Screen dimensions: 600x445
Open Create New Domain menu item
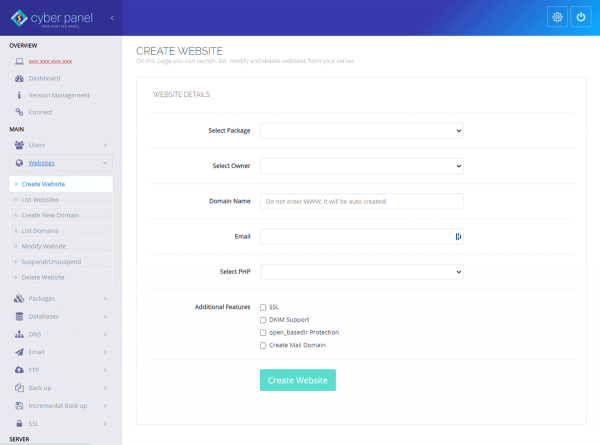pos(61,215)
